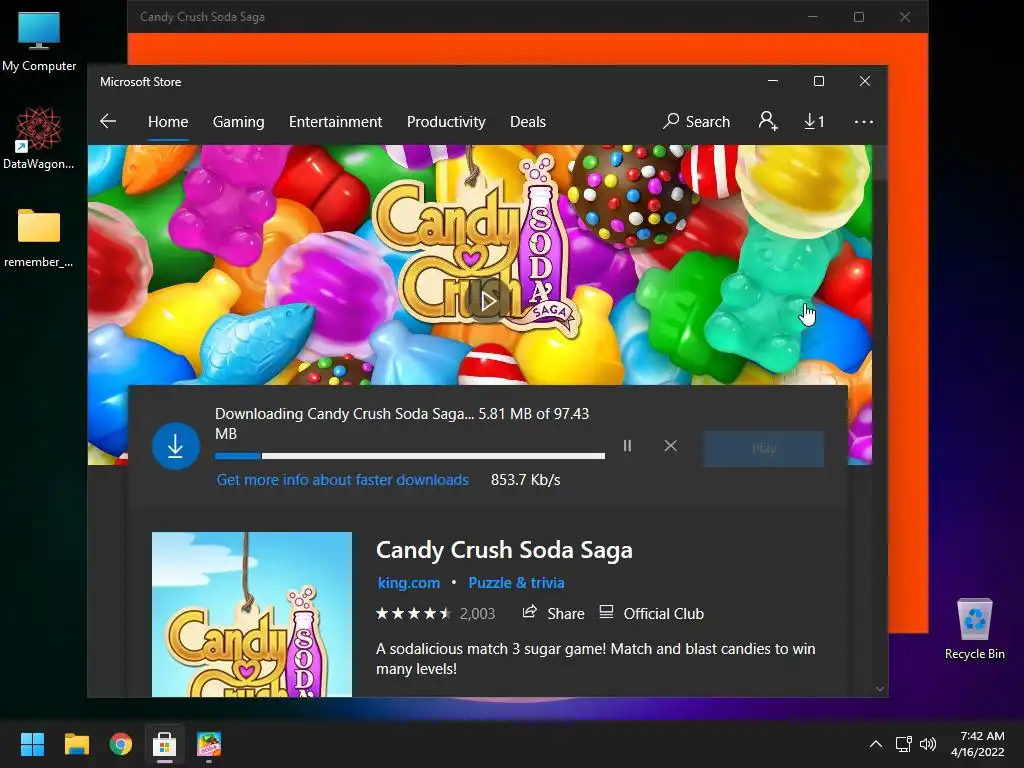The image size is (1024, 768).
Task: Open the Windows Start menu
Action: tap(32, 744)
